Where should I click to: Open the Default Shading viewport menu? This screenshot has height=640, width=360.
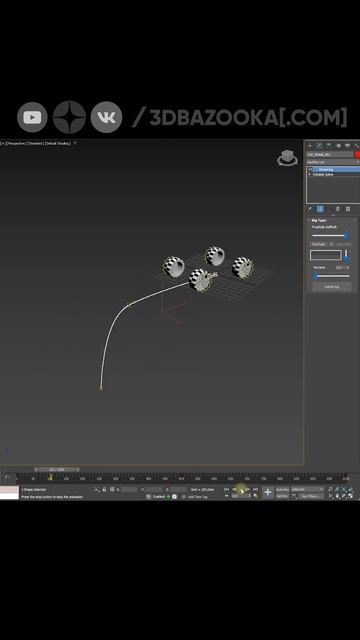click(58, 144)
